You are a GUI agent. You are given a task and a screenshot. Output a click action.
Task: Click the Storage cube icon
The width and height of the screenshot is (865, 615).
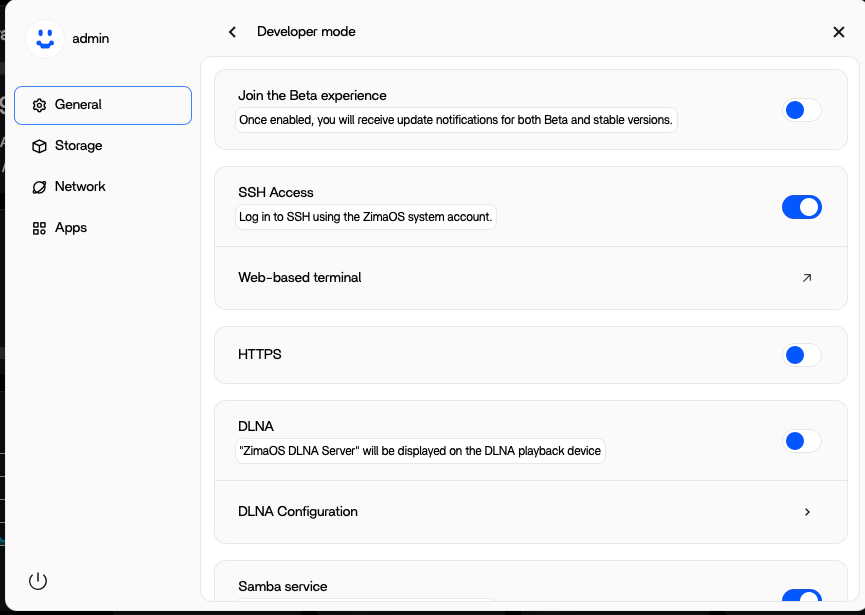39,146
